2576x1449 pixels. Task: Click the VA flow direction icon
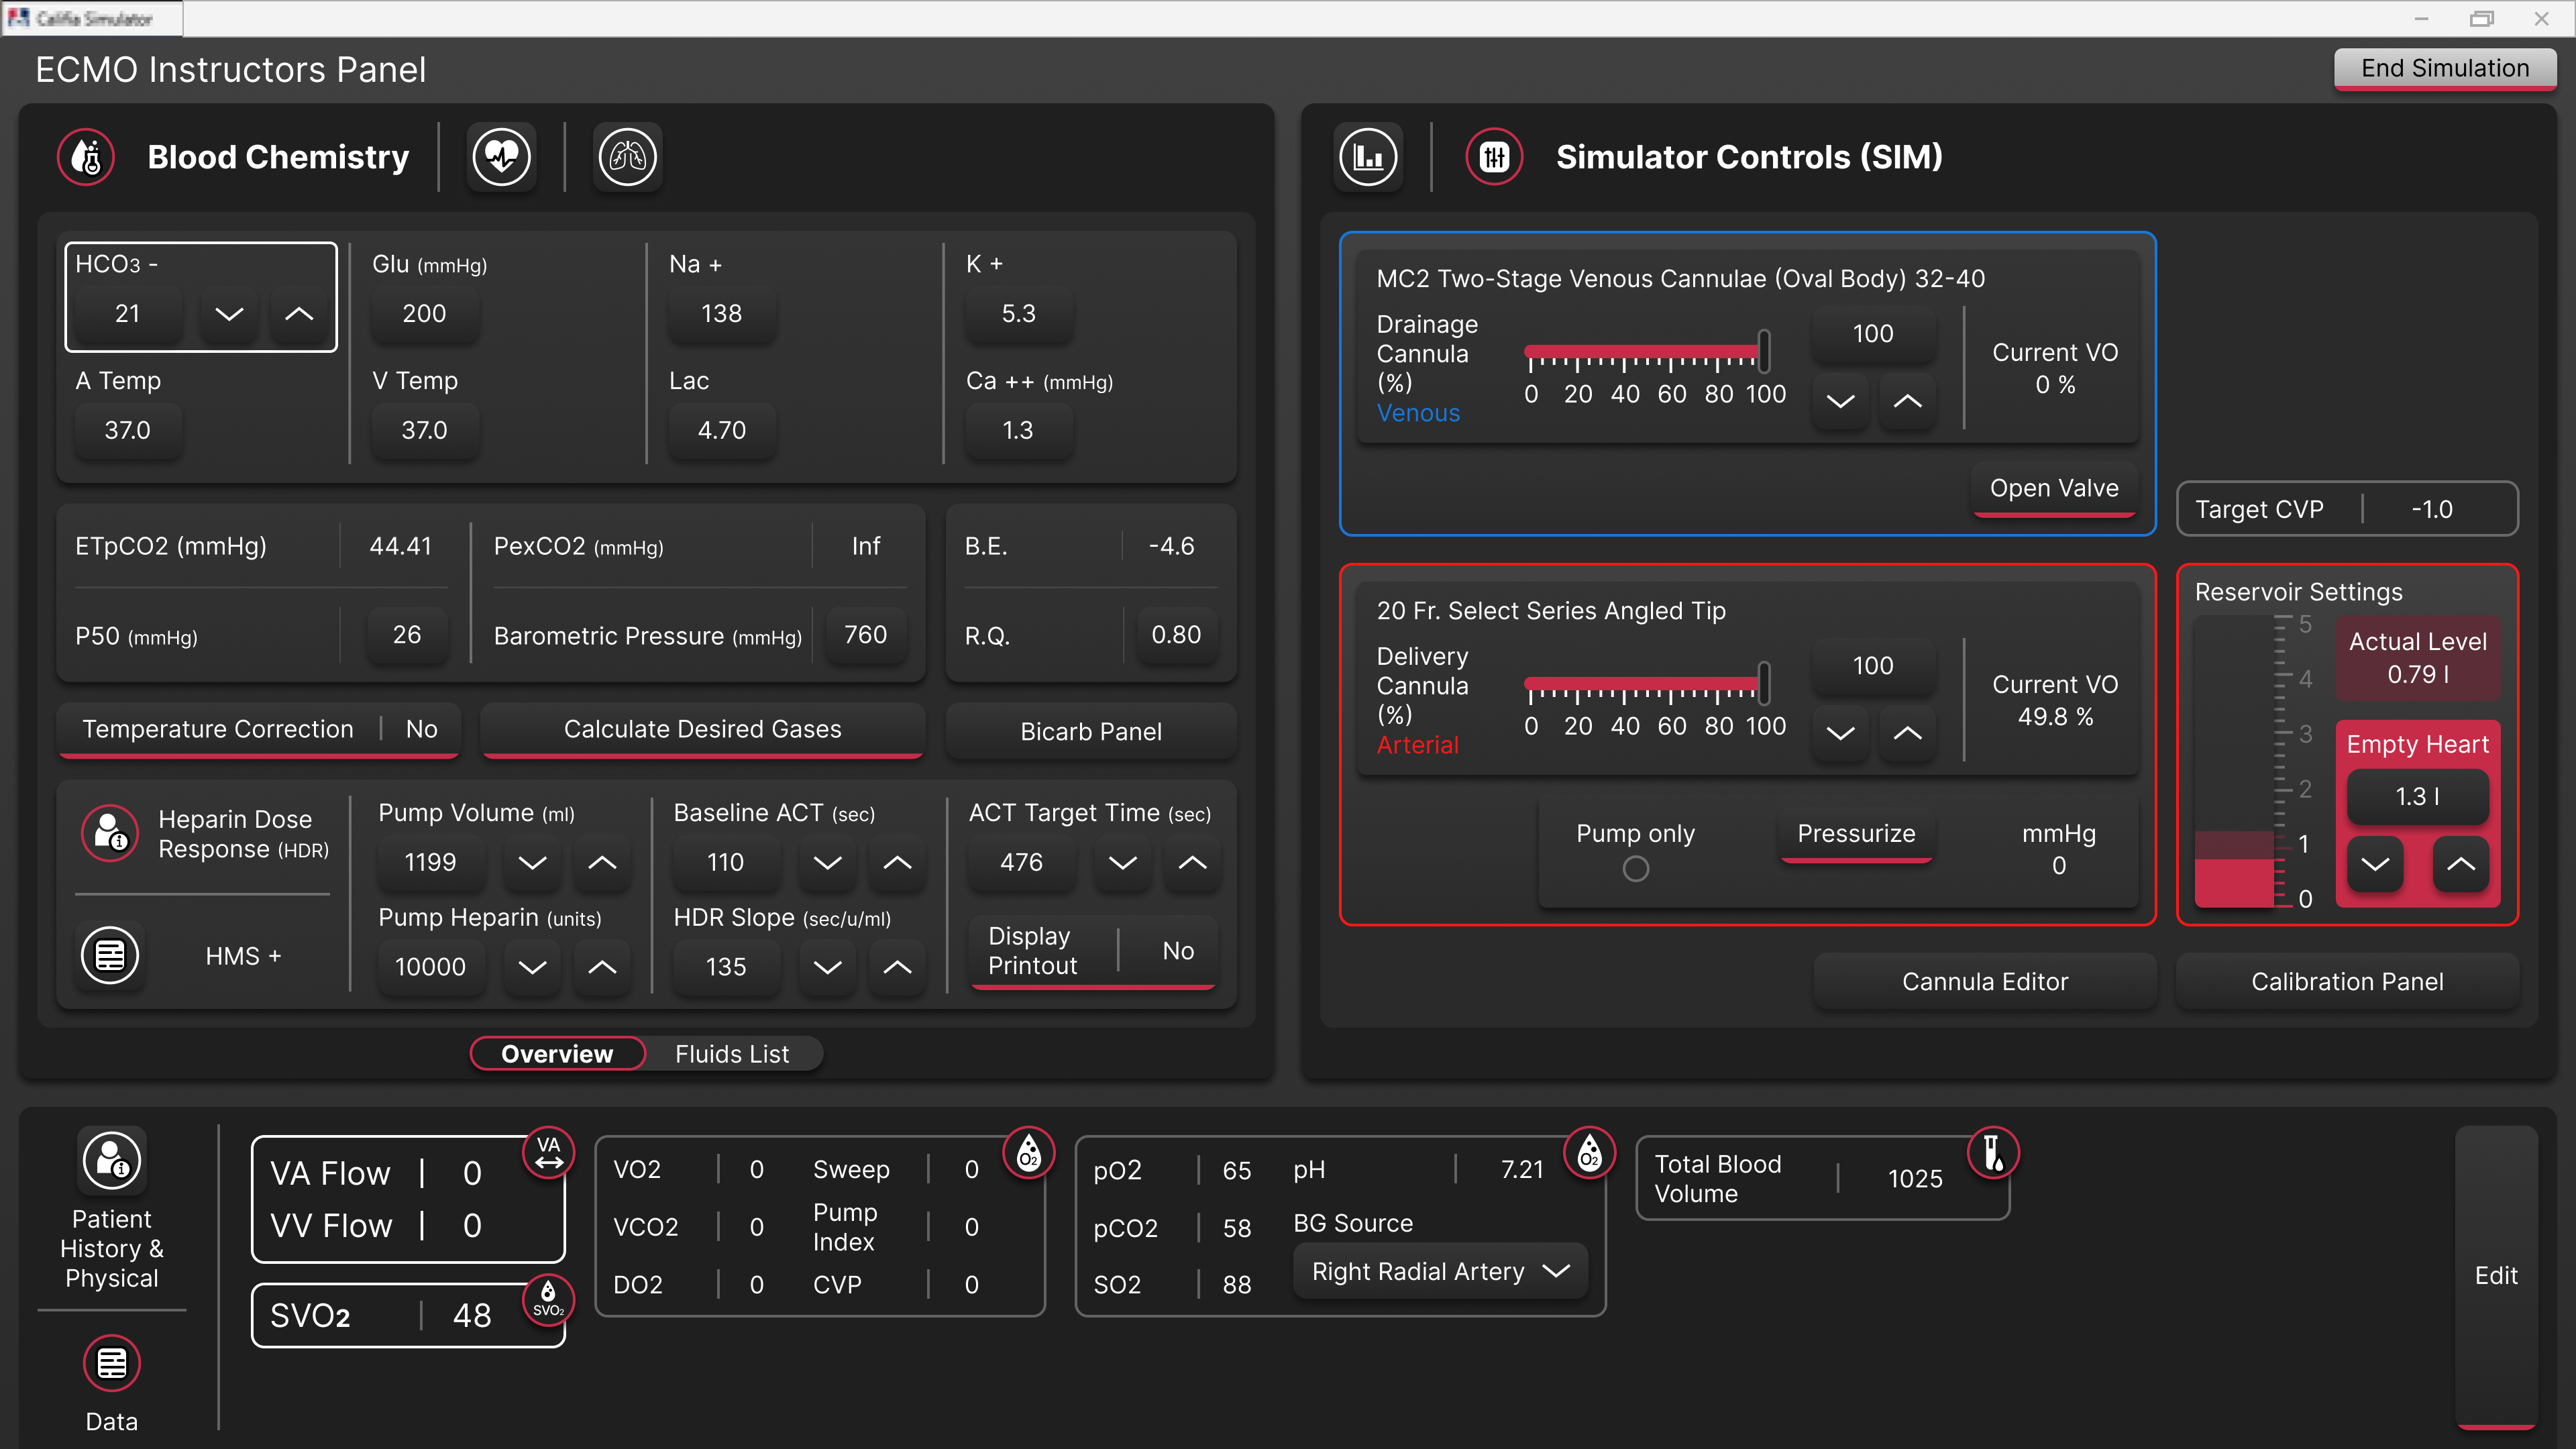pos(548,1153)
